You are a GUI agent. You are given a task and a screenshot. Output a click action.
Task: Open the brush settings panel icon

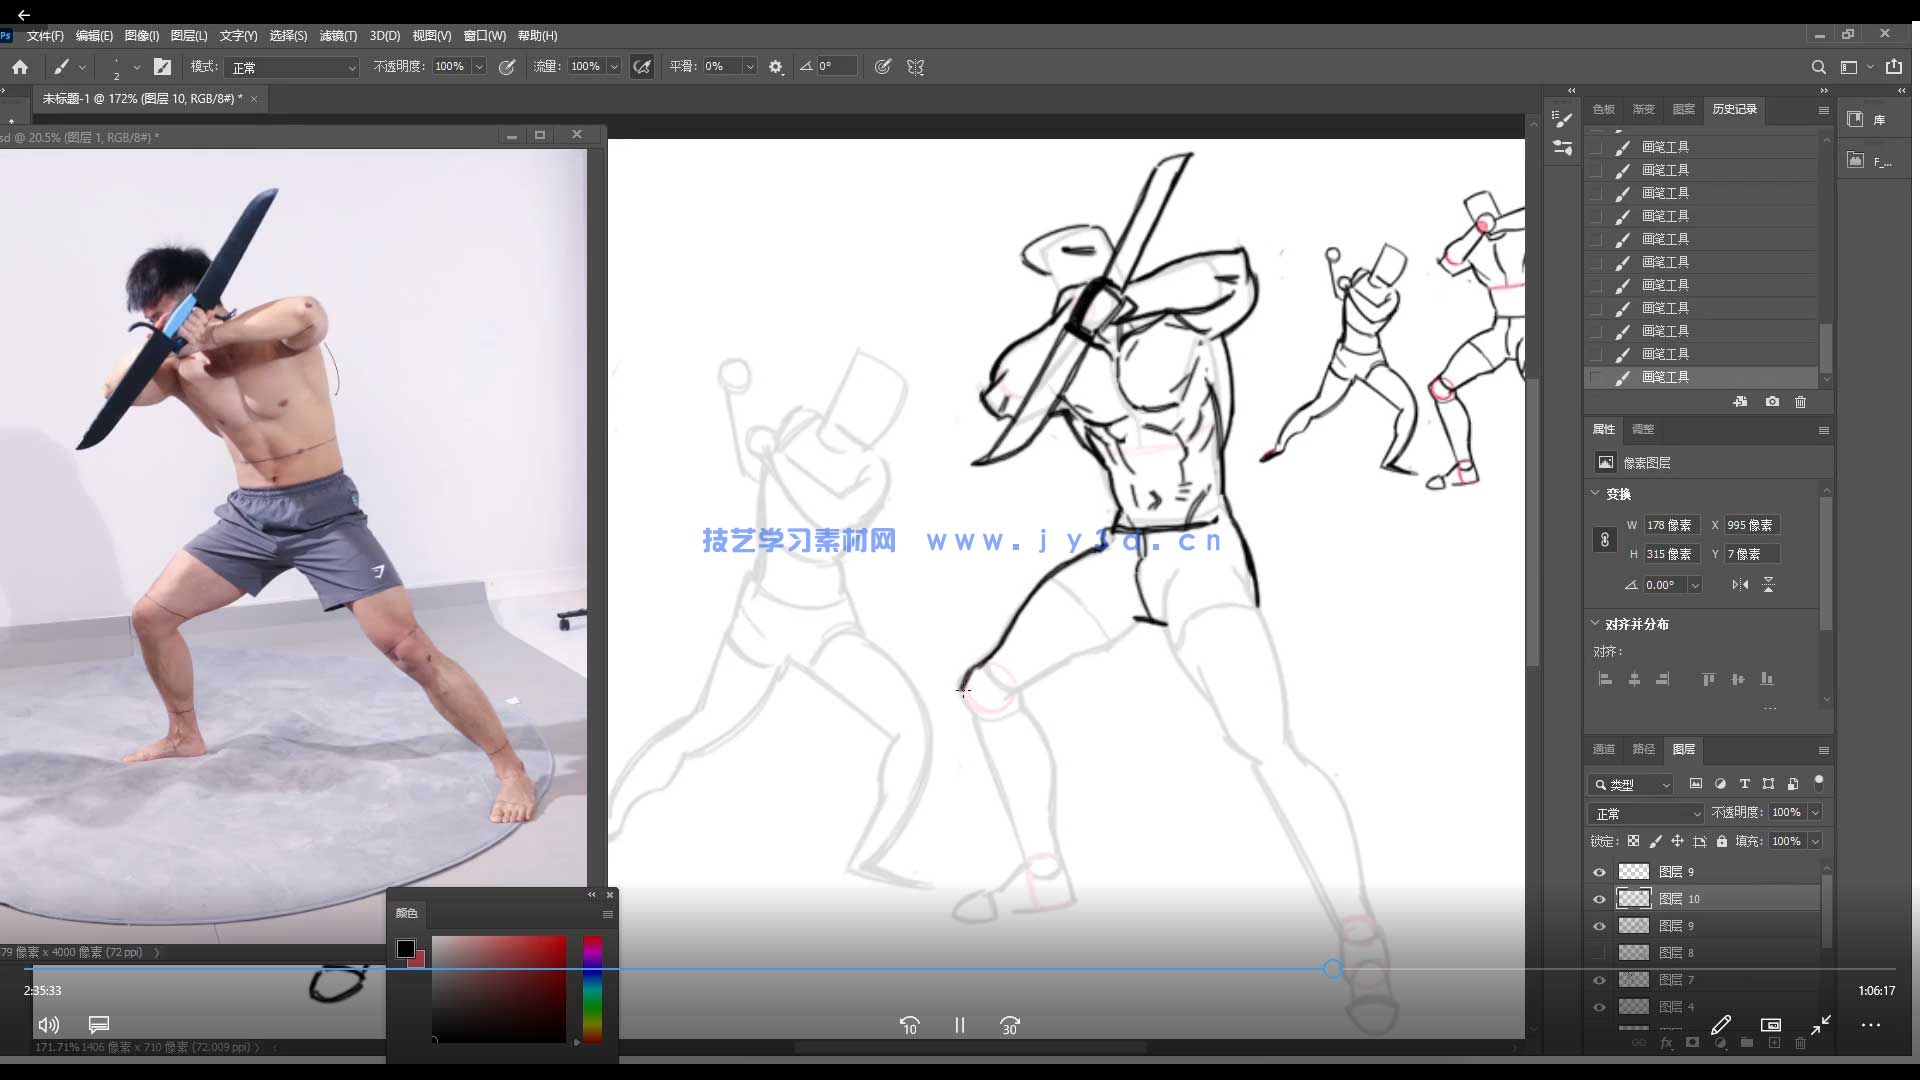162,67
